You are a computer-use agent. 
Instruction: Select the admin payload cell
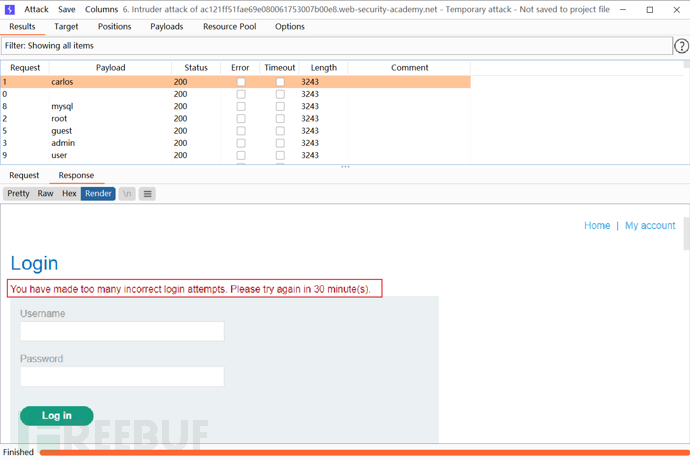click(110, 143)
